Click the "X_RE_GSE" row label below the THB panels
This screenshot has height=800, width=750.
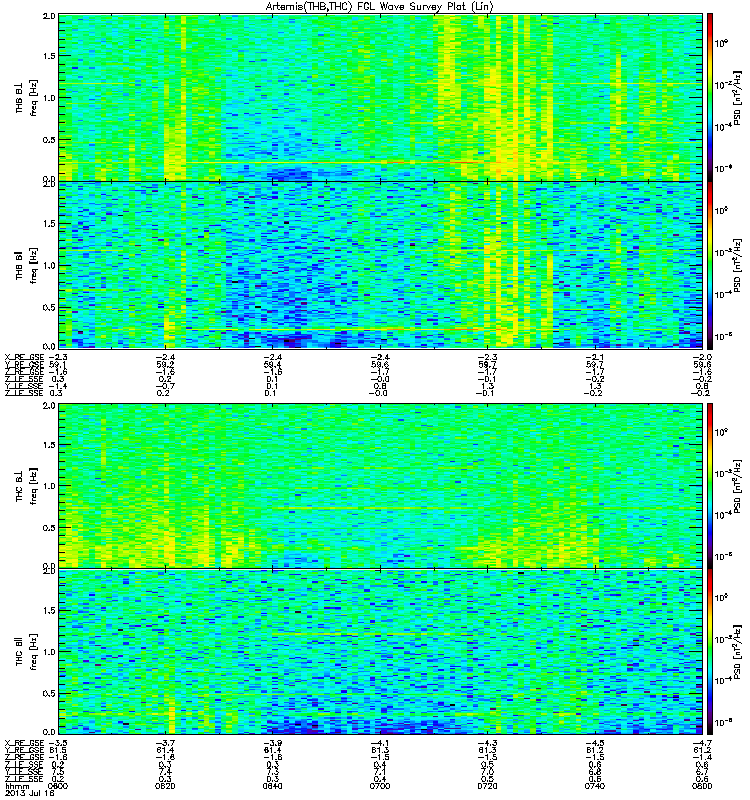tap(24, 357)
